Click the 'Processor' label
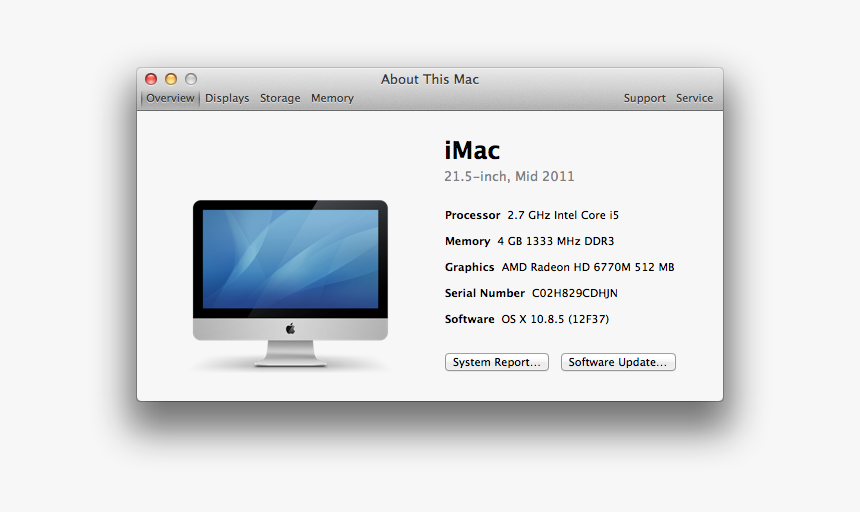860x512 pixels. 473,215
